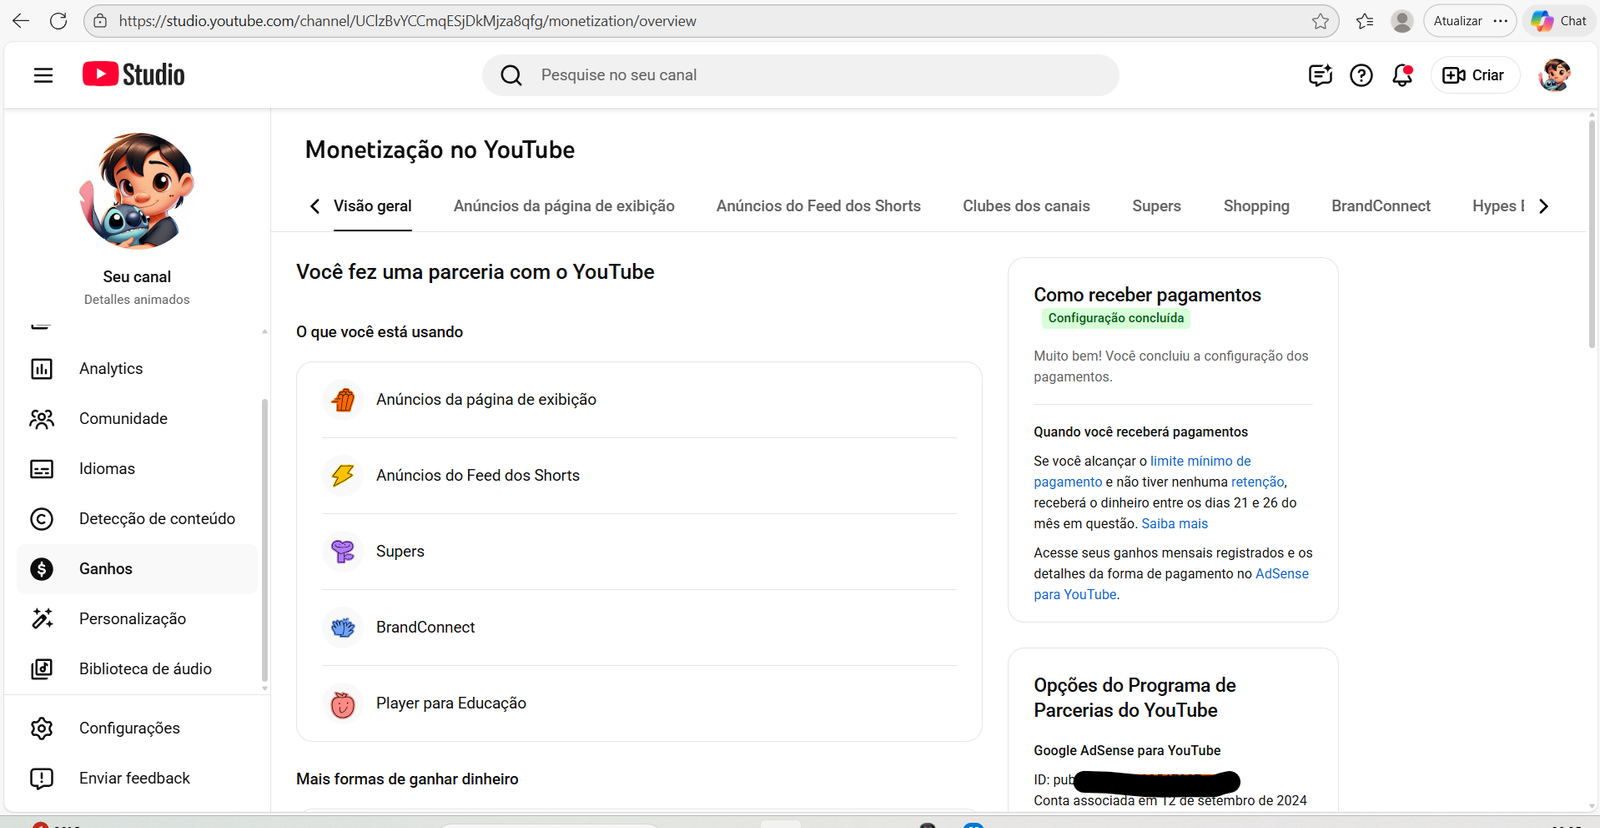1600x828 pixels.
Task: Open the channel feedback messages icon
Action: (x=1320, y=75)
